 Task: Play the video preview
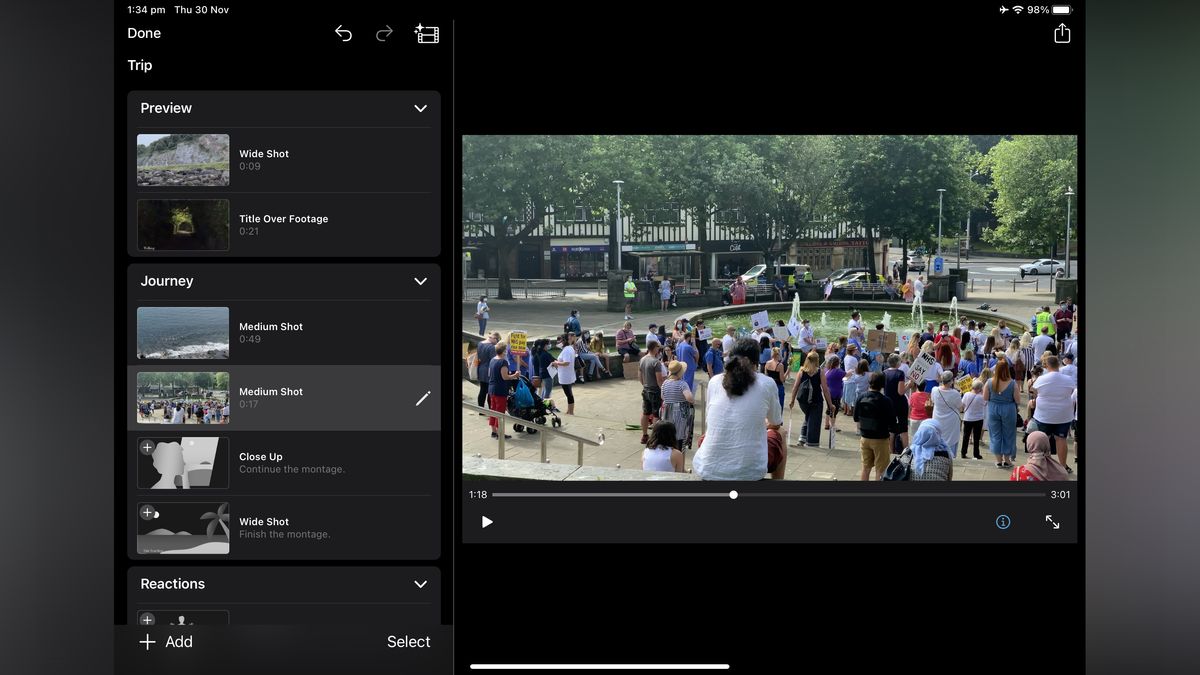(x=487, y=521)
